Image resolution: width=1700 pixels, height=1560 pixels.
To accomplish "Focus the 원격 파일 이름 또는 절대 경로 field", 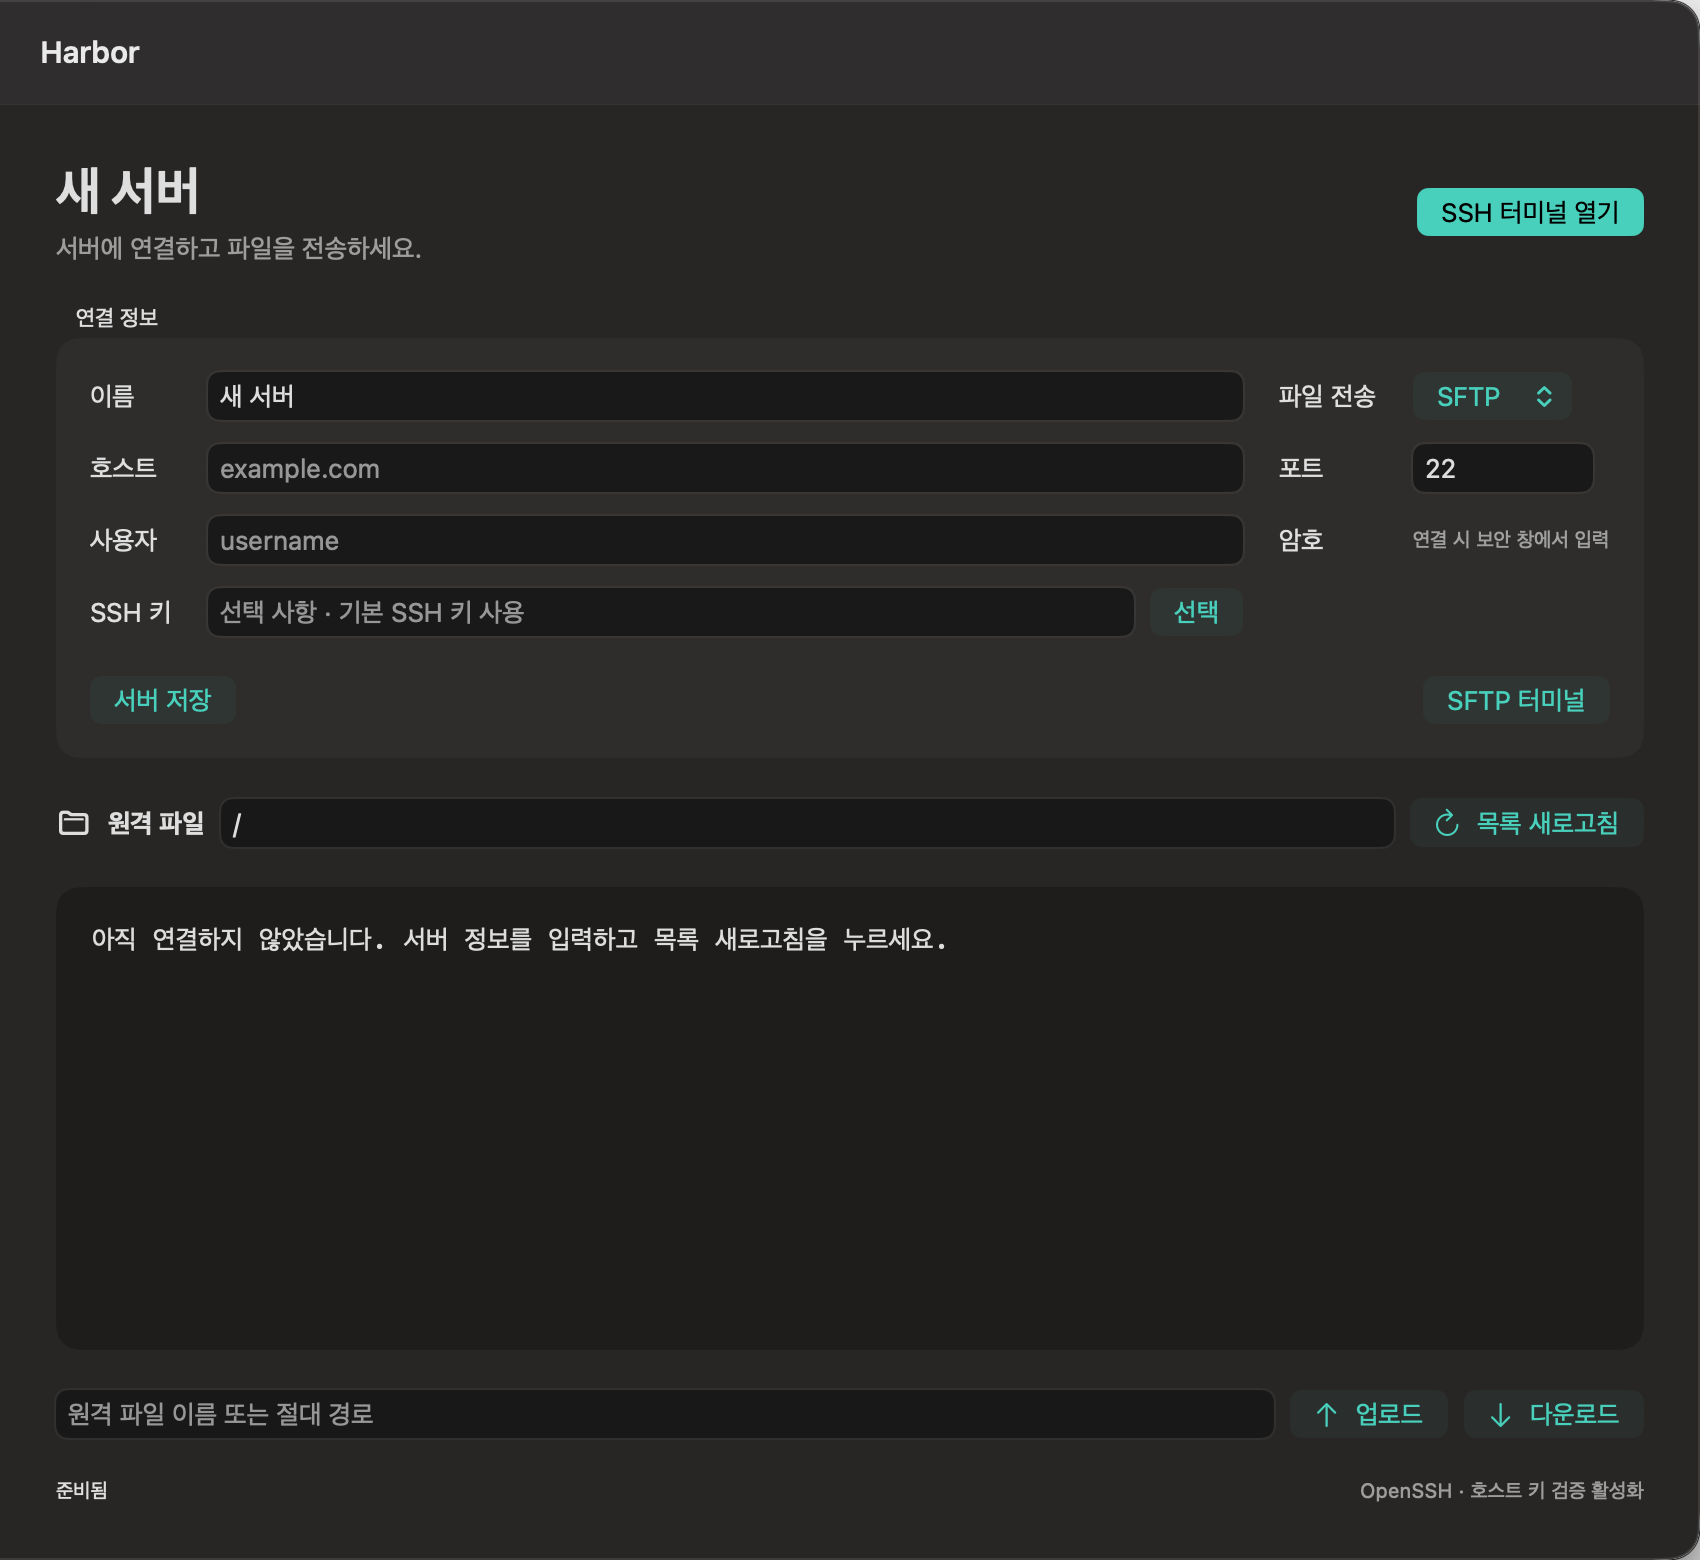I will [x=665, y=1414].
